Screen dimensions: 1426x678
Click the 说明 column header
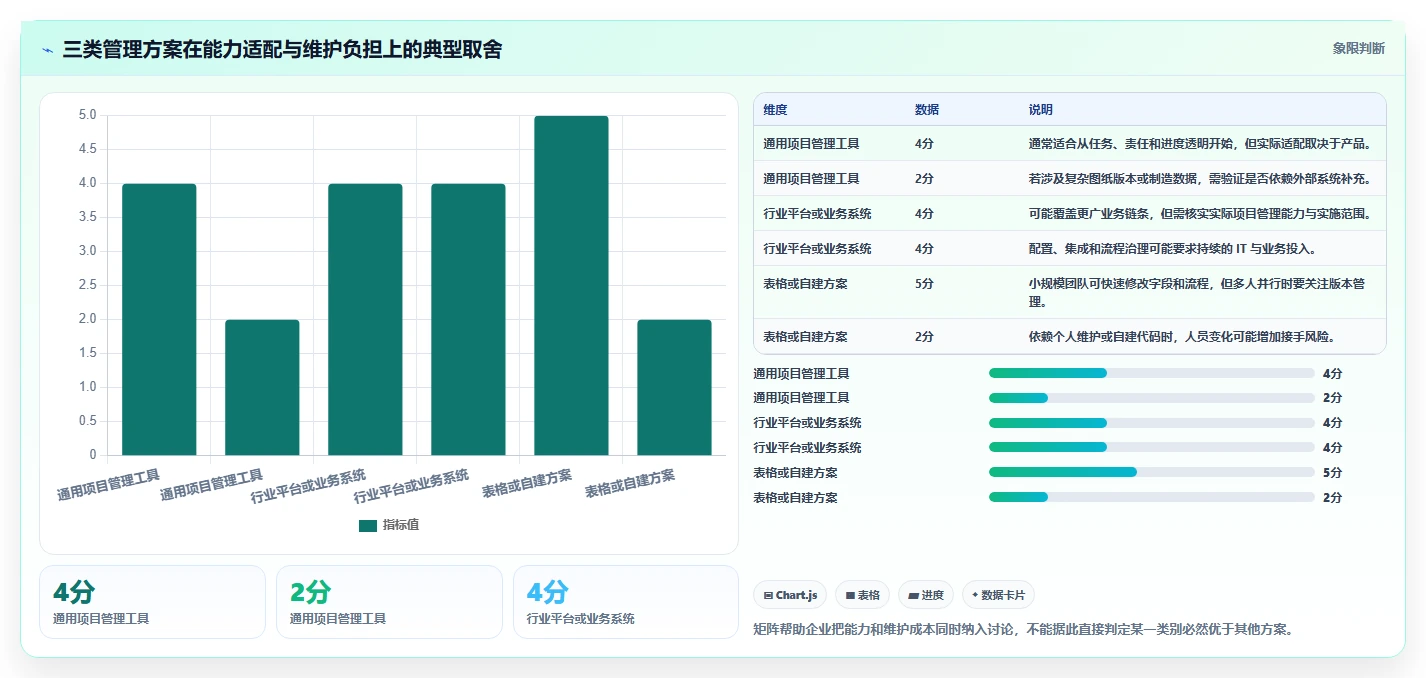(x=1041, y=110)
